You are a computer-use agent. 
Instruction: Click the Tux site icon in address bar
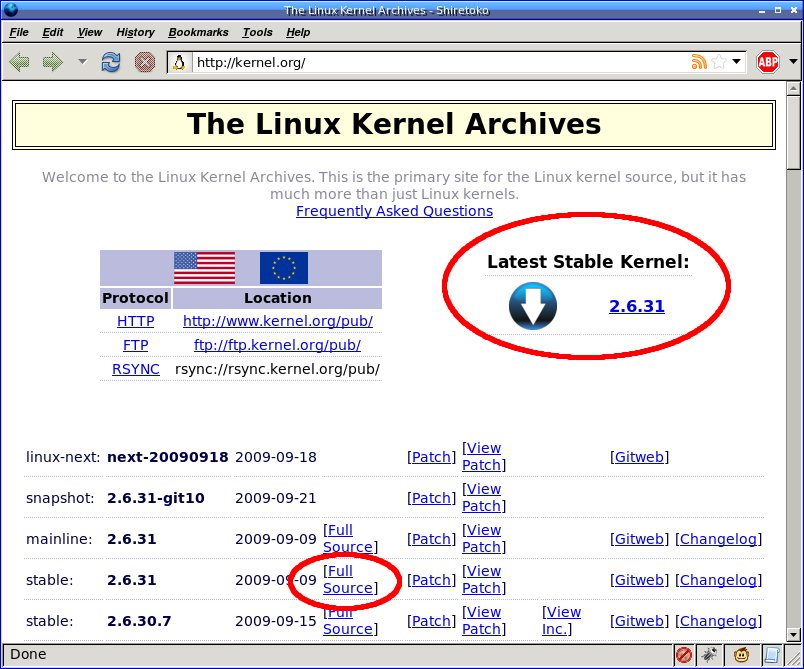pos(180,62)
